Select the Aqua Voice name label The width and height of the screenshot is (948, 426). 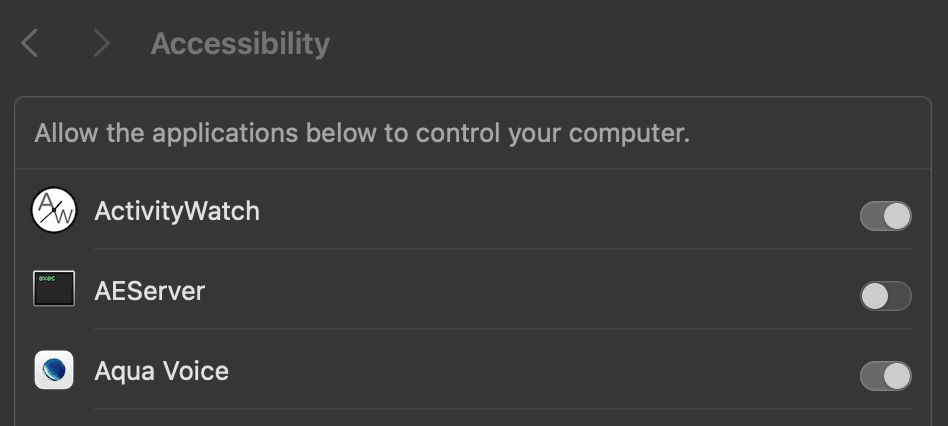click(x=162, y=371)
